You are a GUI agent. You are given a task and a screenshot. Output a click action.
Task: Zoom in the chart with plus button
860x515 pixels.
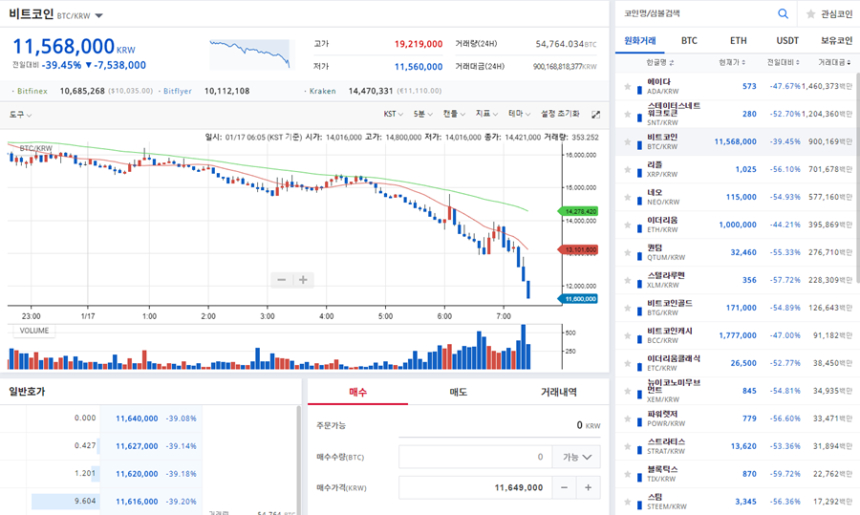pos(303,280)
